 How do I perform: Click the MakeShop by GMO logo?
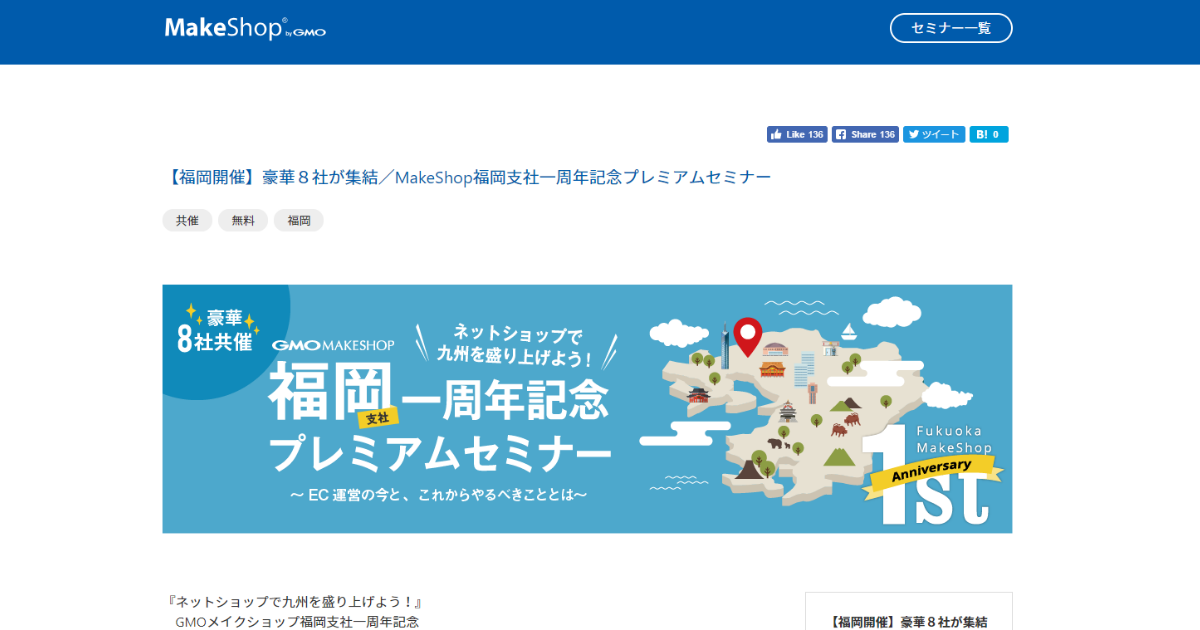pyautogui.click(x=245, y=29)
